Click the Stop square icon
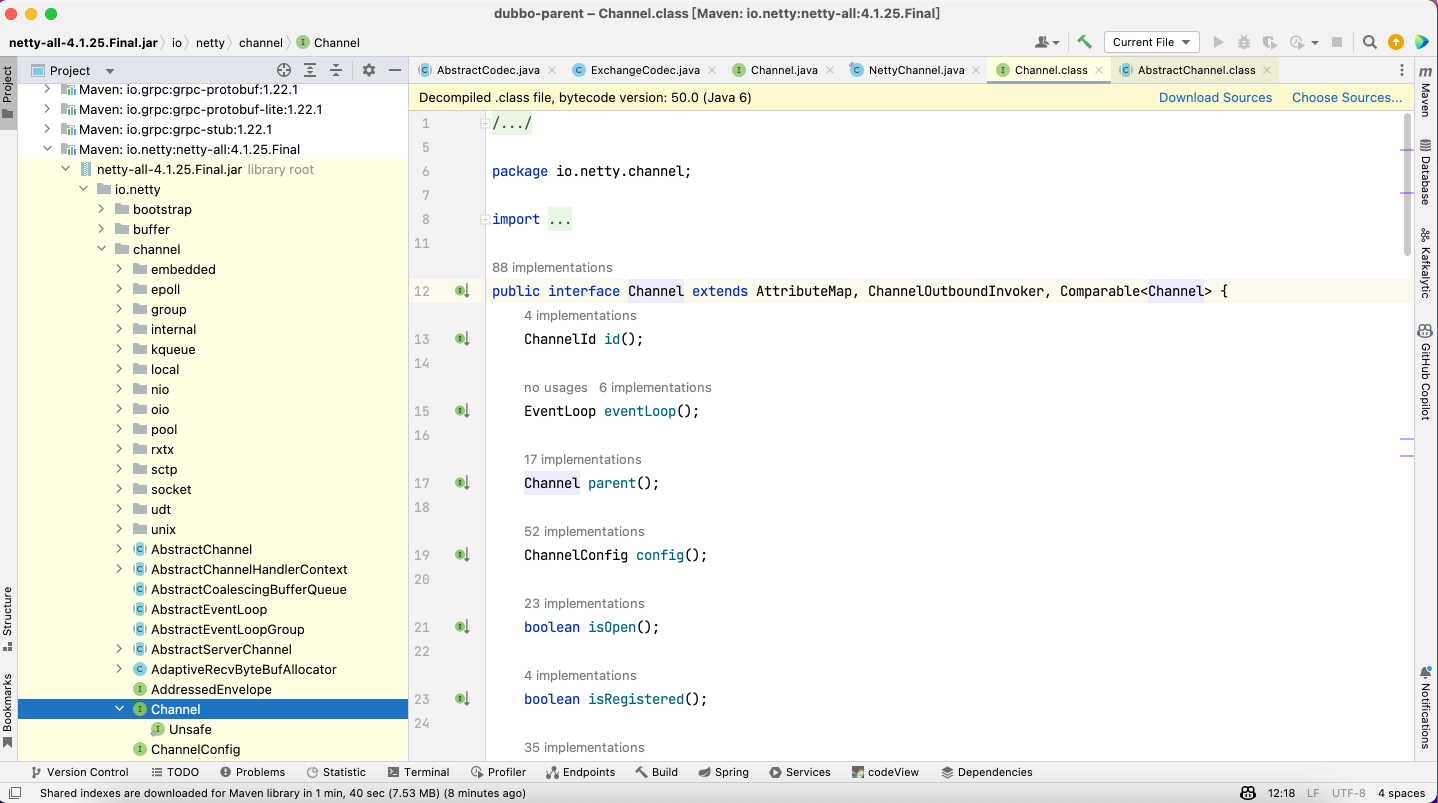The image size is (1438, 803). (1336, 42)
